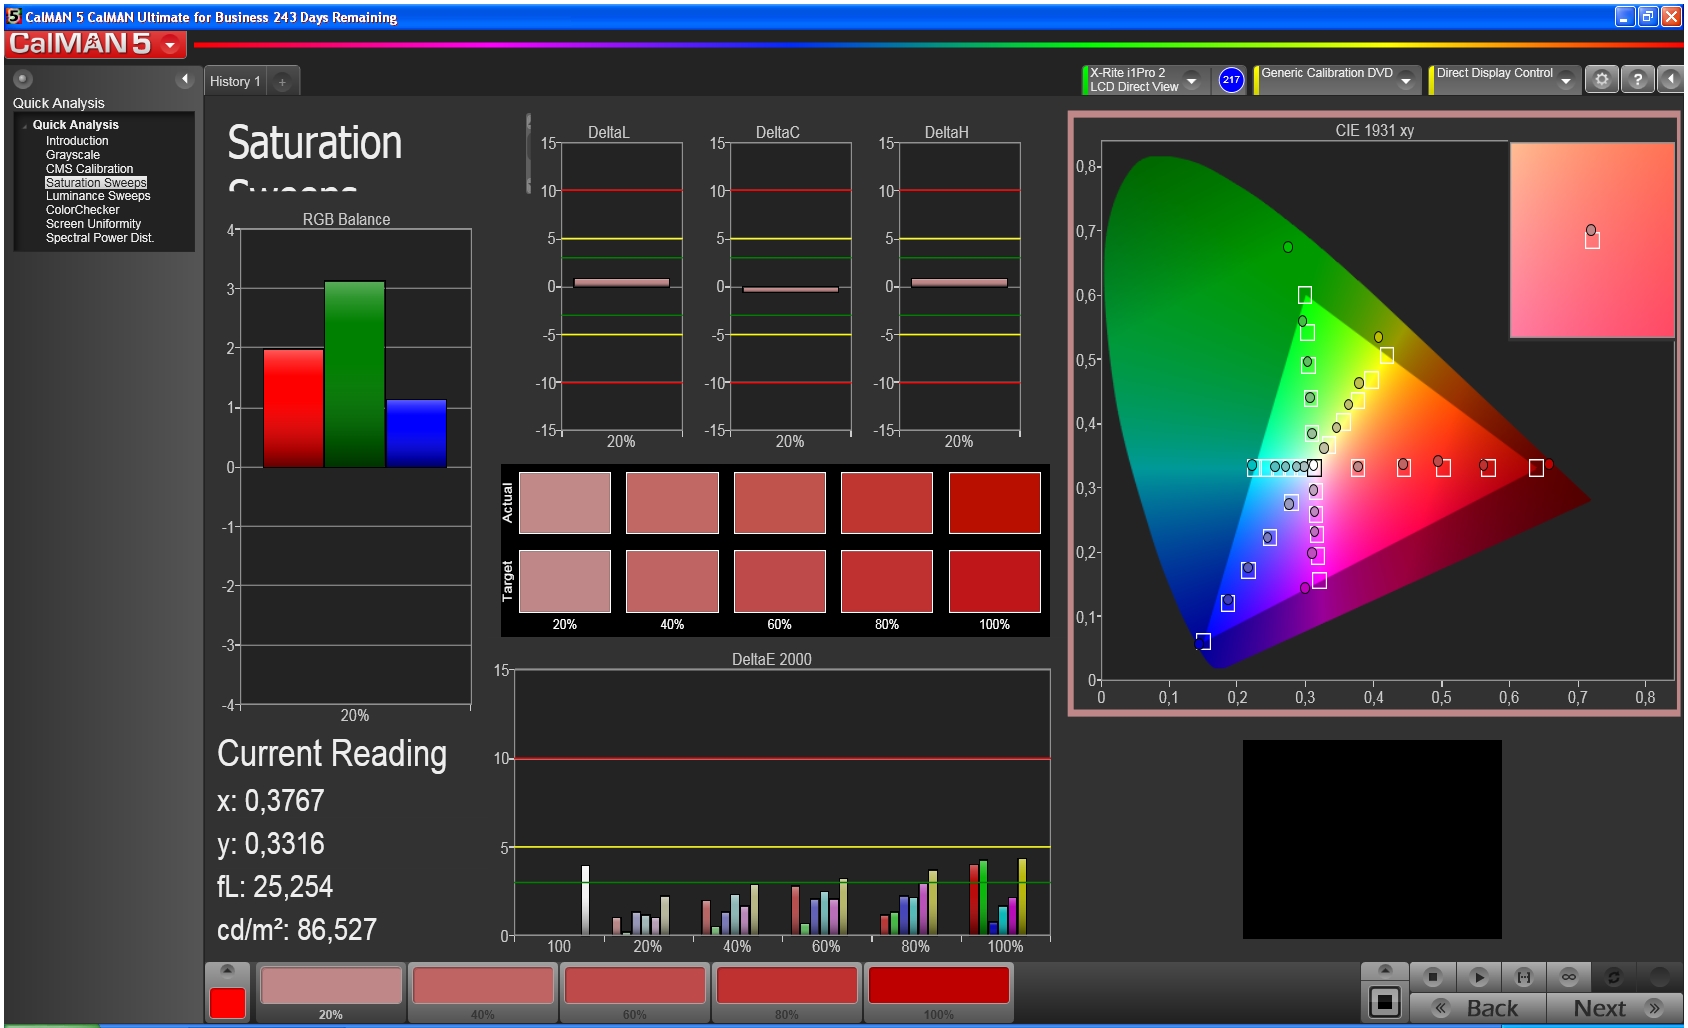Image resolution: width=1688 pixels, height=1028 pixels.
Task: Advance to the next page with Next
Action: (1614, 1008)
